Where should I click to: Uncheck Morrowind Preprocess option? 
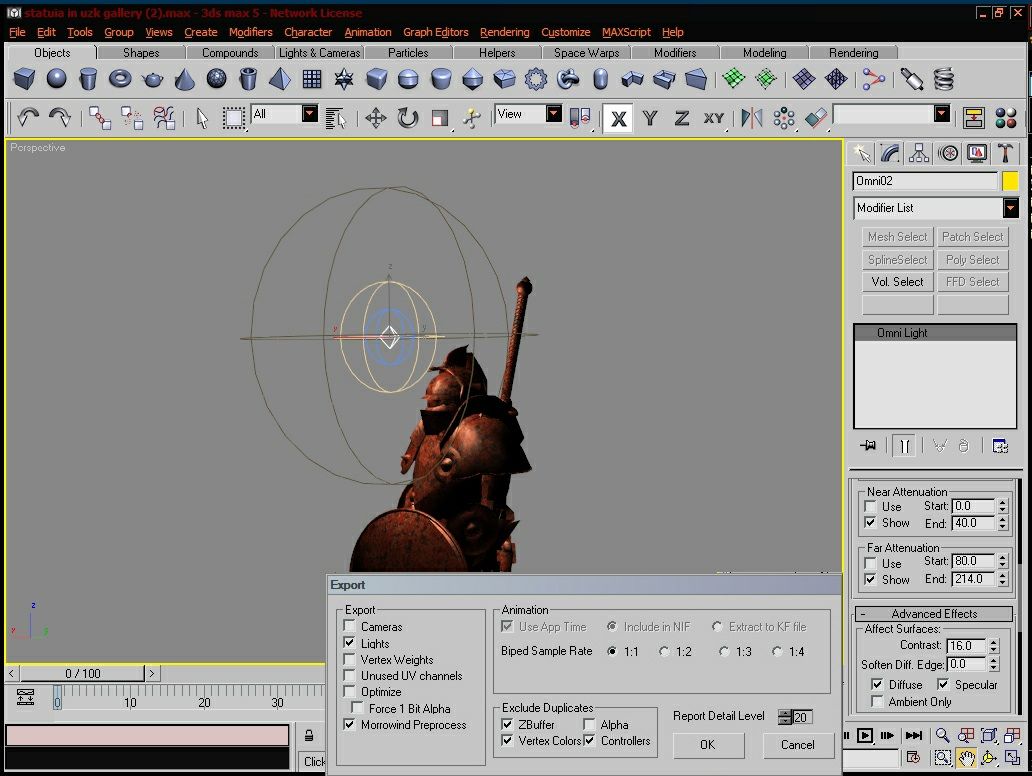click(349, 724)
